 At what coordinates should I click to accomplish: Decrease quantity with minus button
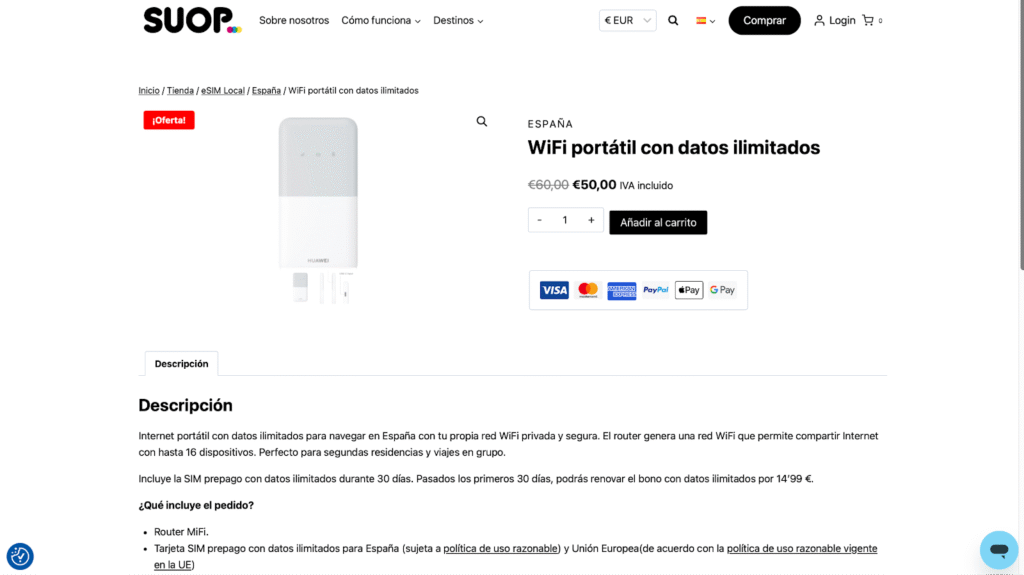tap(540, 220)
